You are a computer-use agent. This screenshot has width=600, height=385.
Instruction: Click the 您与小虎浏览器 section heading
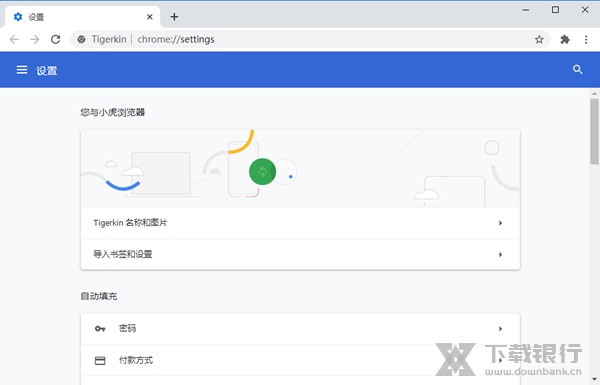pos(112,112)
